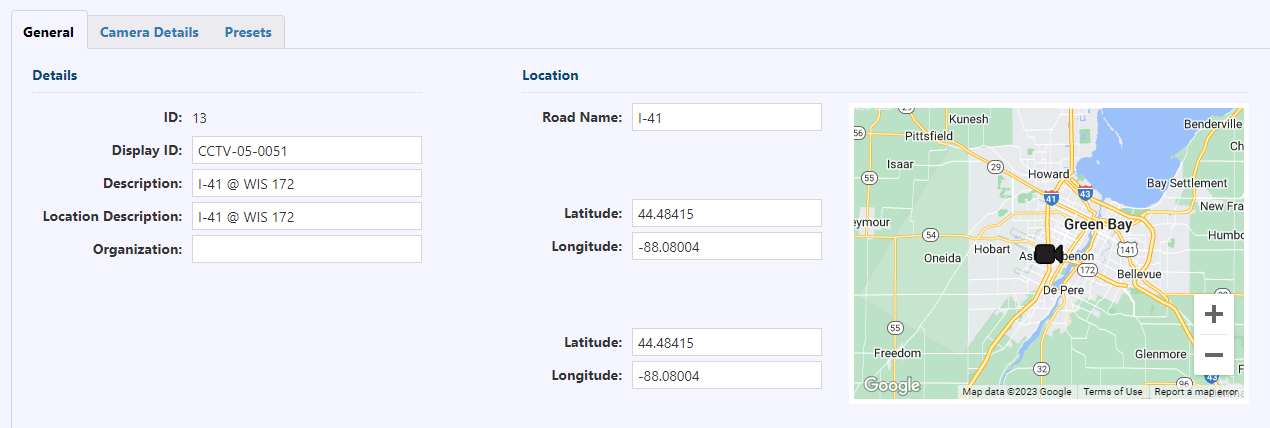The image size is (1270, 428).
Task: Focus the Description text field
Action: click(306, 183)
